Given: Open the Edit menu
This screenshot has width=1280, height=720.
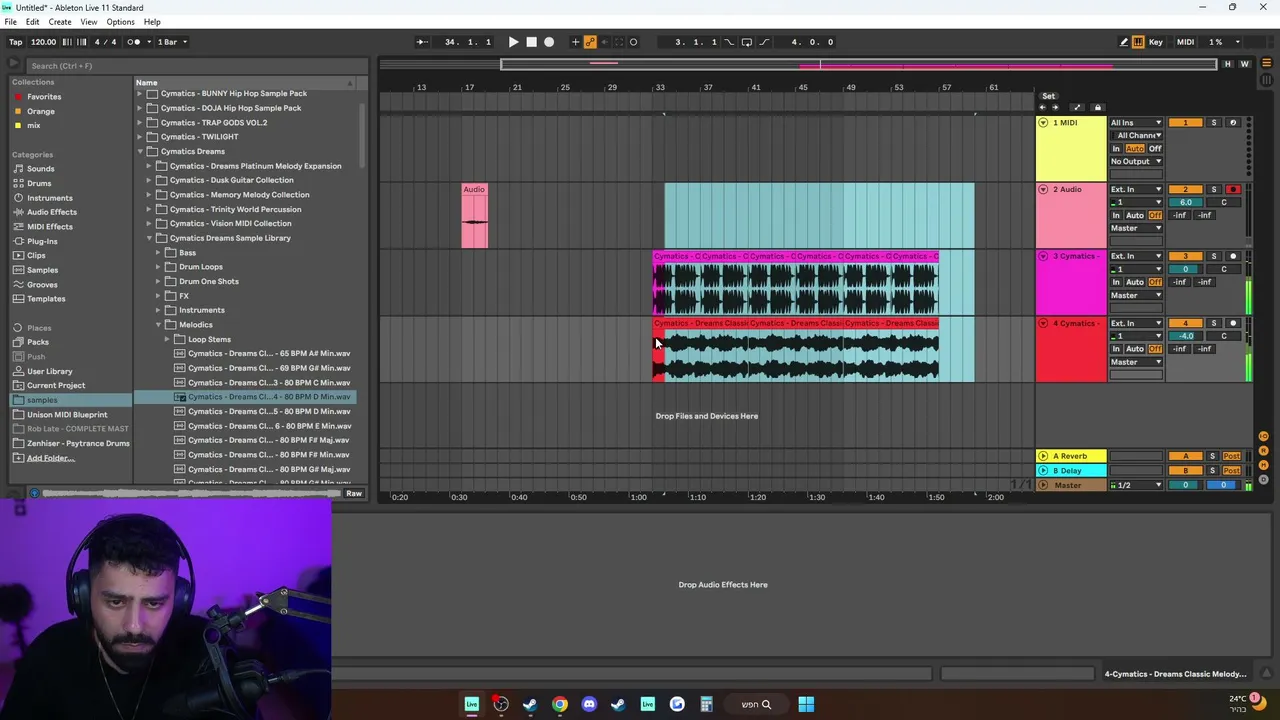Looking at the screenshot, I should click(x=32, y=22).
